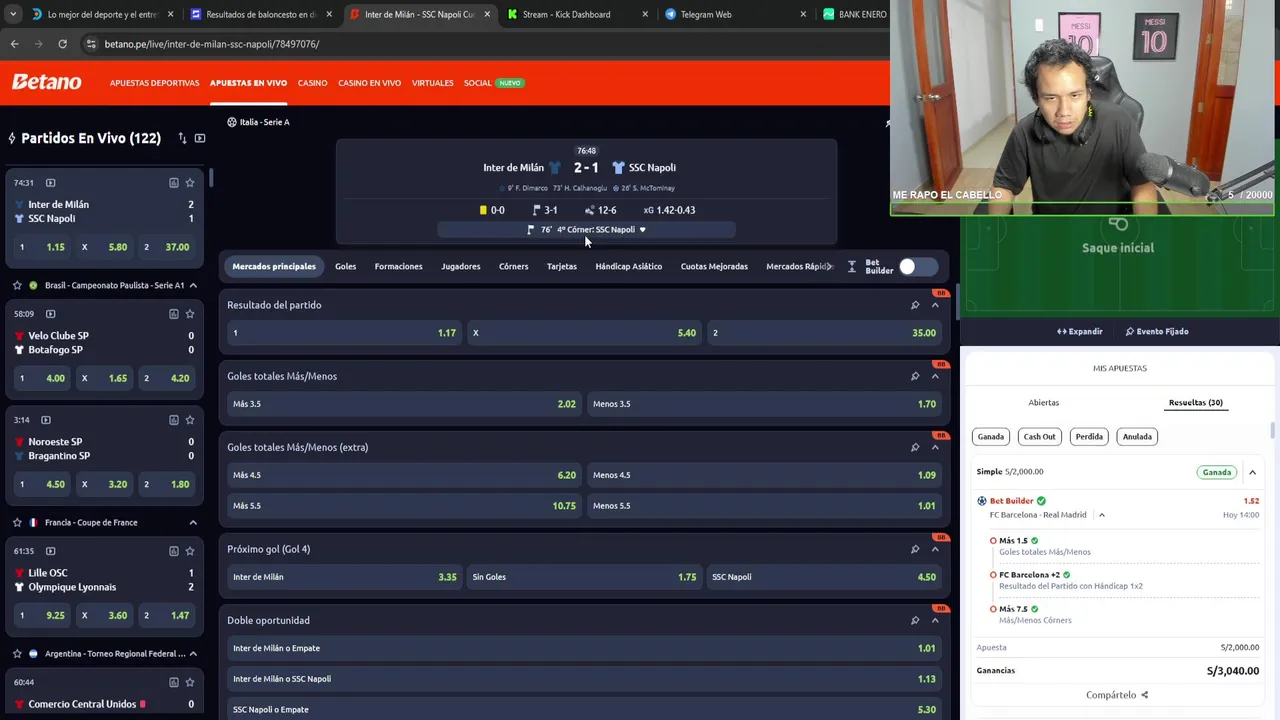This screenshot has height=720, width=1280.
Task: Go back with the browser back arrow
Action: pyautogui.click(x=14, y=44)
